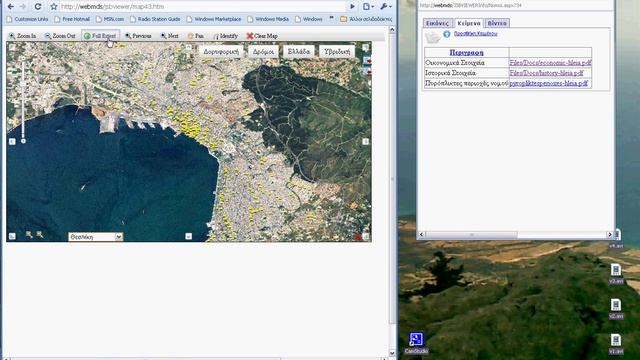Switch map to Δορυφορική satellite view
The height and width of the screenshot is (360, 640).
(221, 51)
